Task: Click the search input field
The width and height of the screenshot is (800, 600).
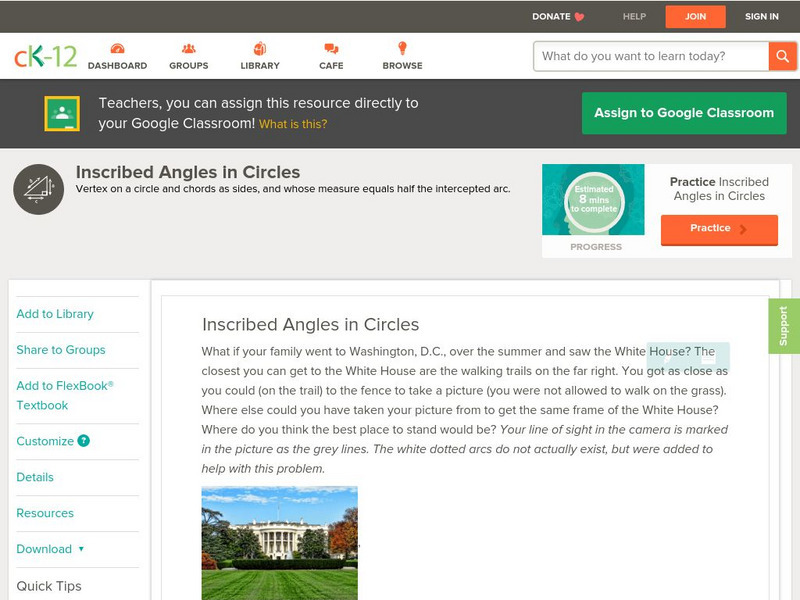Action: click(x=652, y=56)
